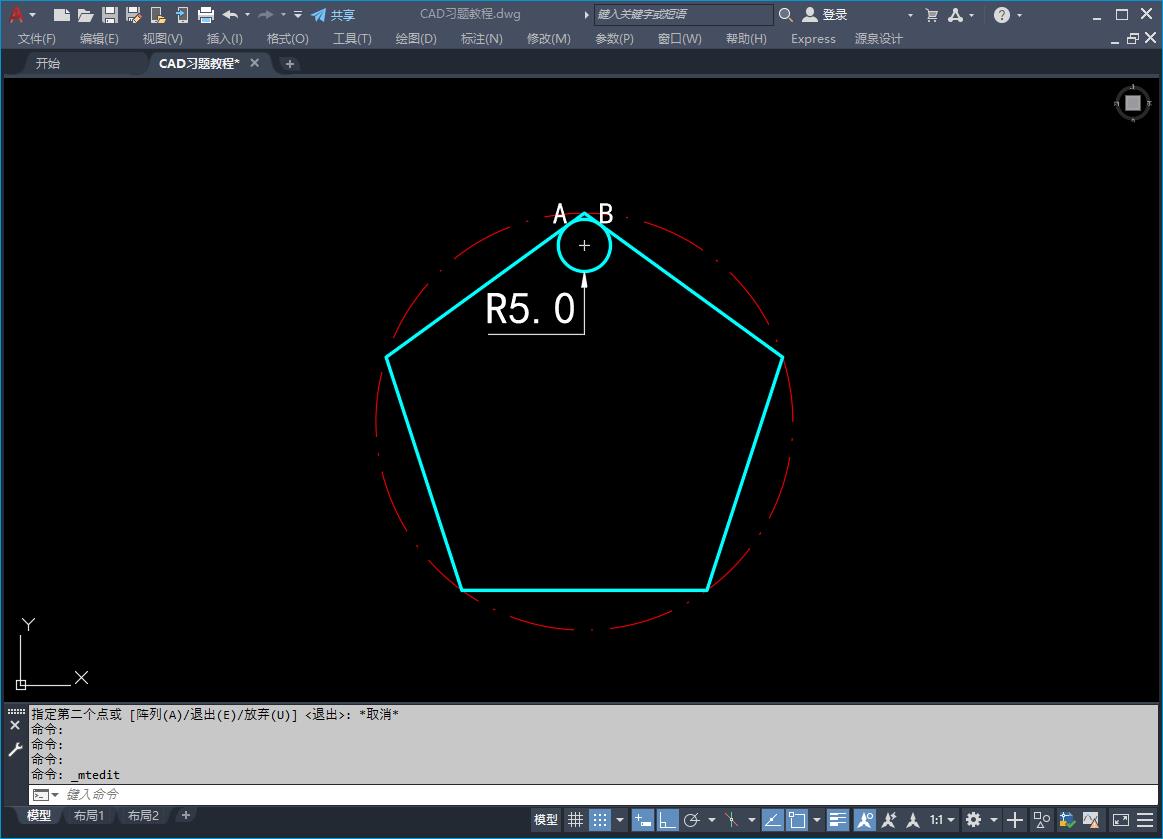Open annotation scale 1:1 dropdown

pos(942,820)
